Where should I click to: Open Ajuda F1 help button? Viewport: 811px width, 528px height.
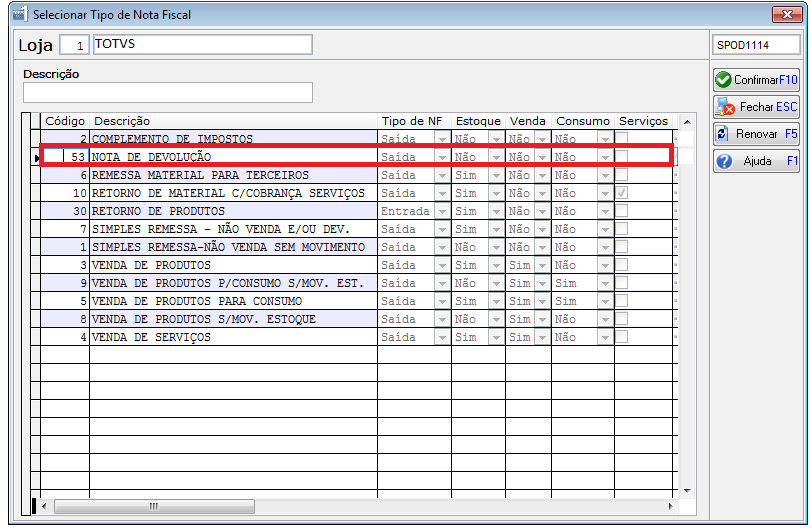pos(756,161)
